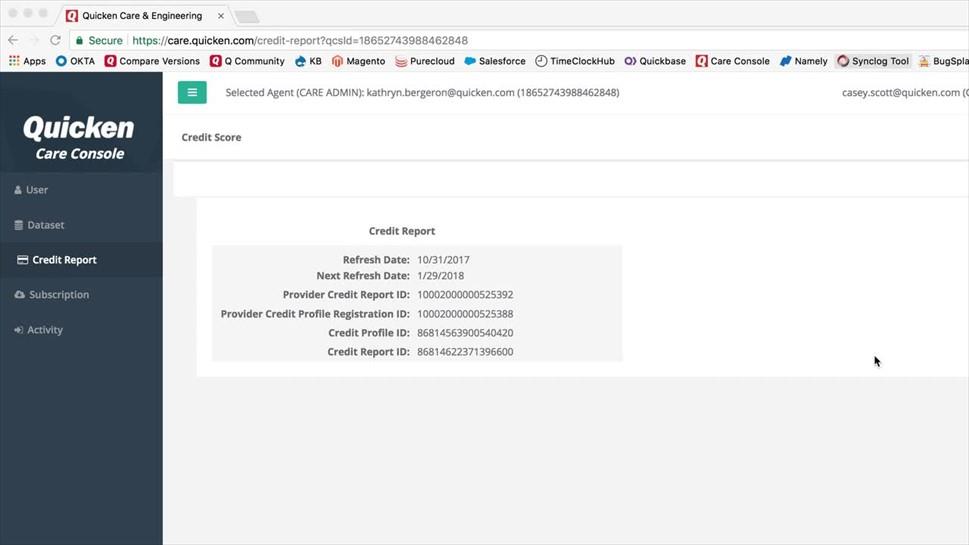Open the Magento bookmark
Screen dimensions: 969x545
(358, 61)
